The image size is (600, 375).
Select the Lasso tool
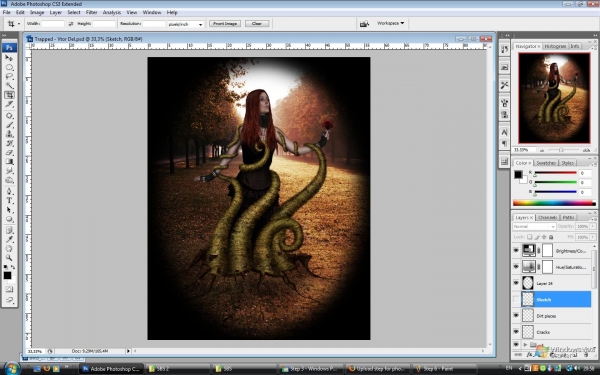point(9,77)
